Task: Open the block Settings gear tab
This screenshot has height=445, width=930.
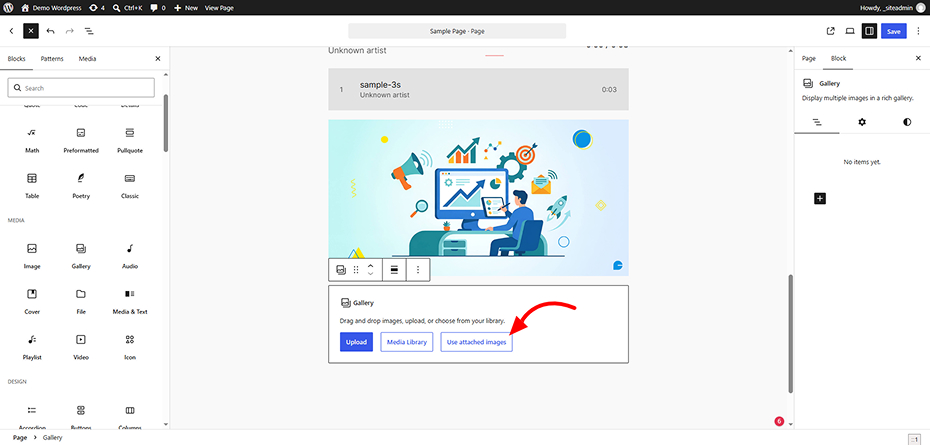Action: (x=862, y=122)
